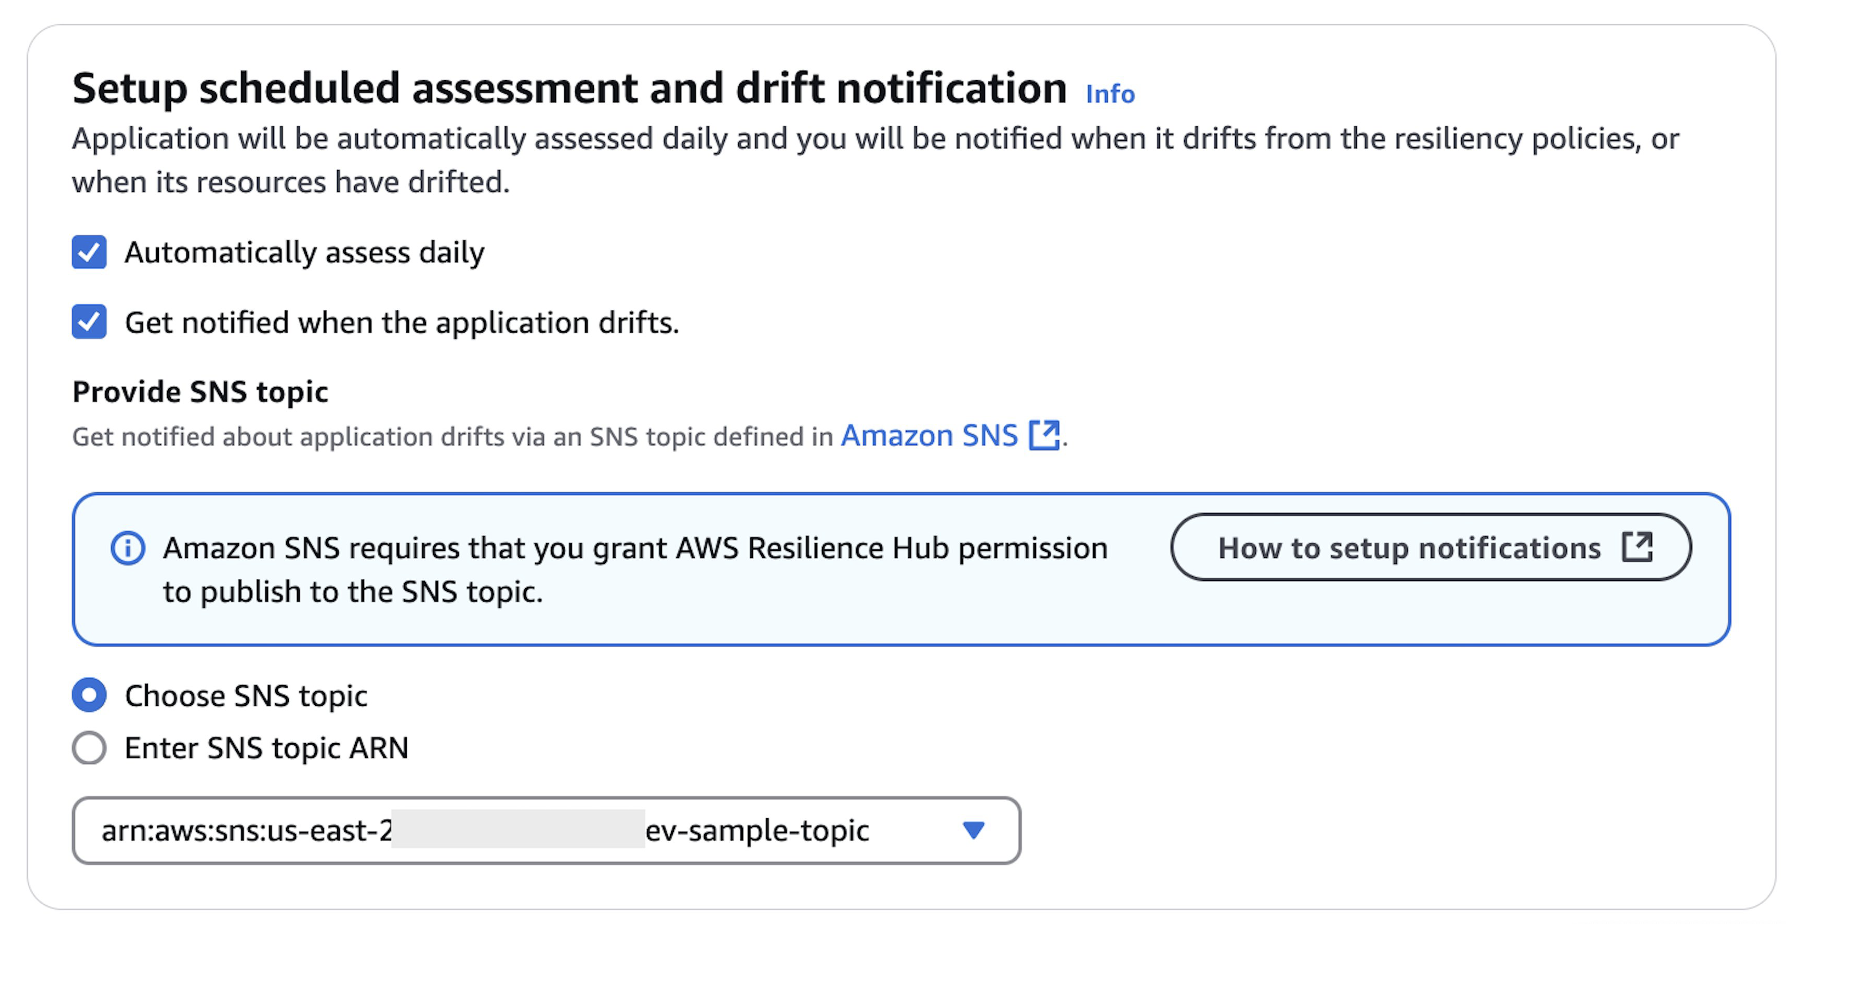Click the external-link icon beside Amazon SNS
Screen dimensions: 1850x992
coord(1045,435)
